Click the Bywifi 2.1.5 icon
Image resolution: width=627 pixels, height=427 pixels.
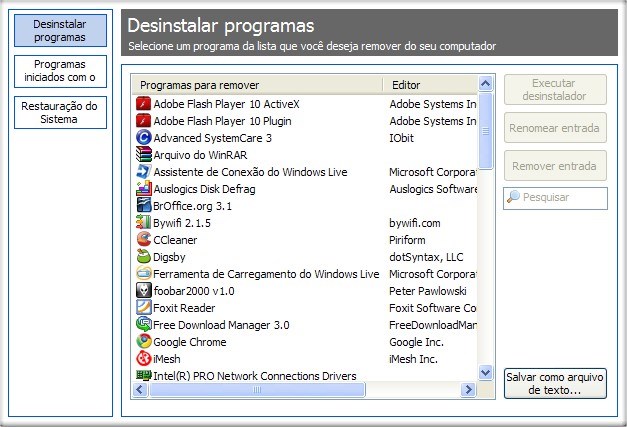coord(144,222)
